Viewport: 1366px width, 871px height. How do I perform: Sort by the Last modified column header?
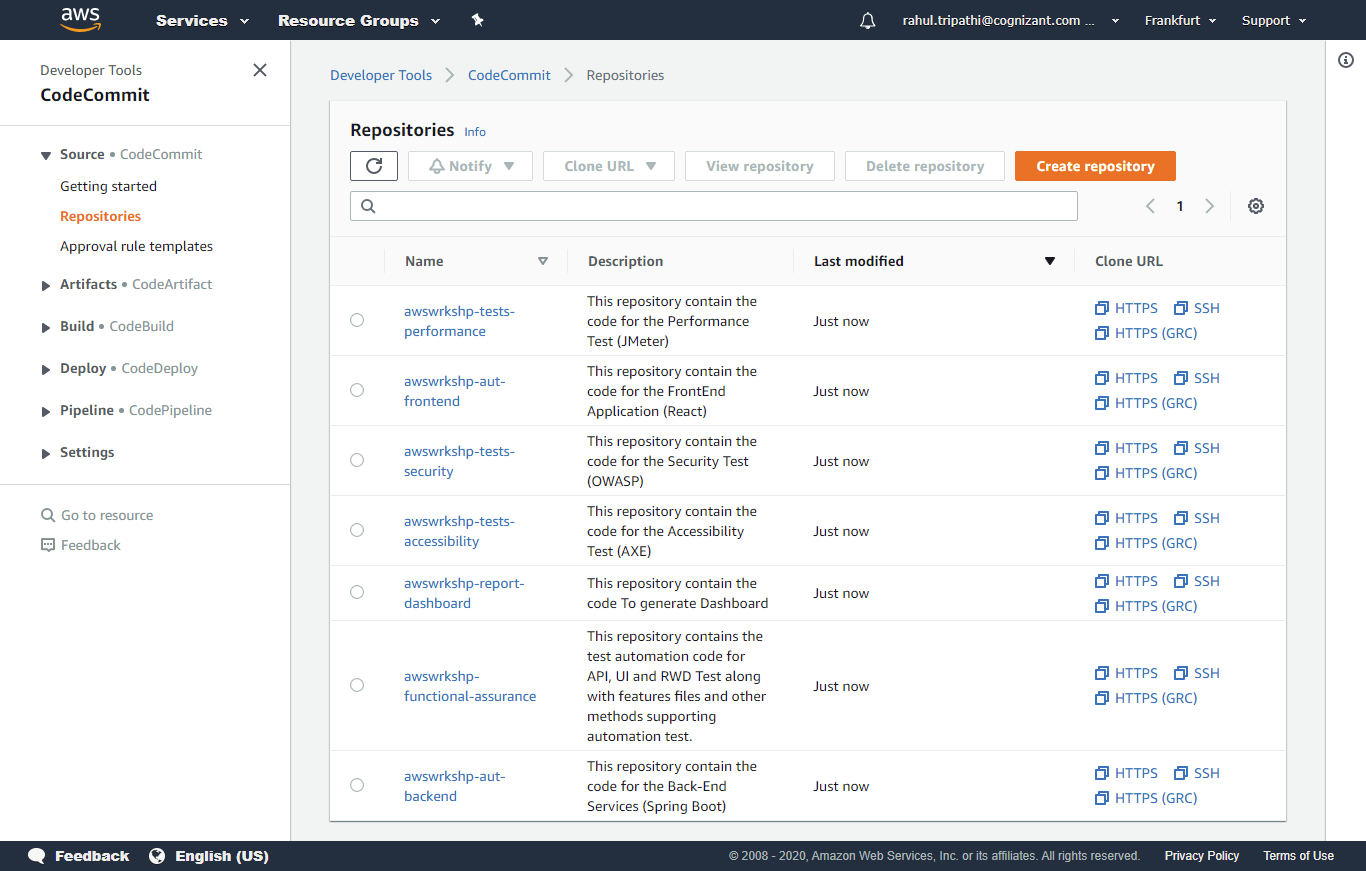click(x=934, y=261)
